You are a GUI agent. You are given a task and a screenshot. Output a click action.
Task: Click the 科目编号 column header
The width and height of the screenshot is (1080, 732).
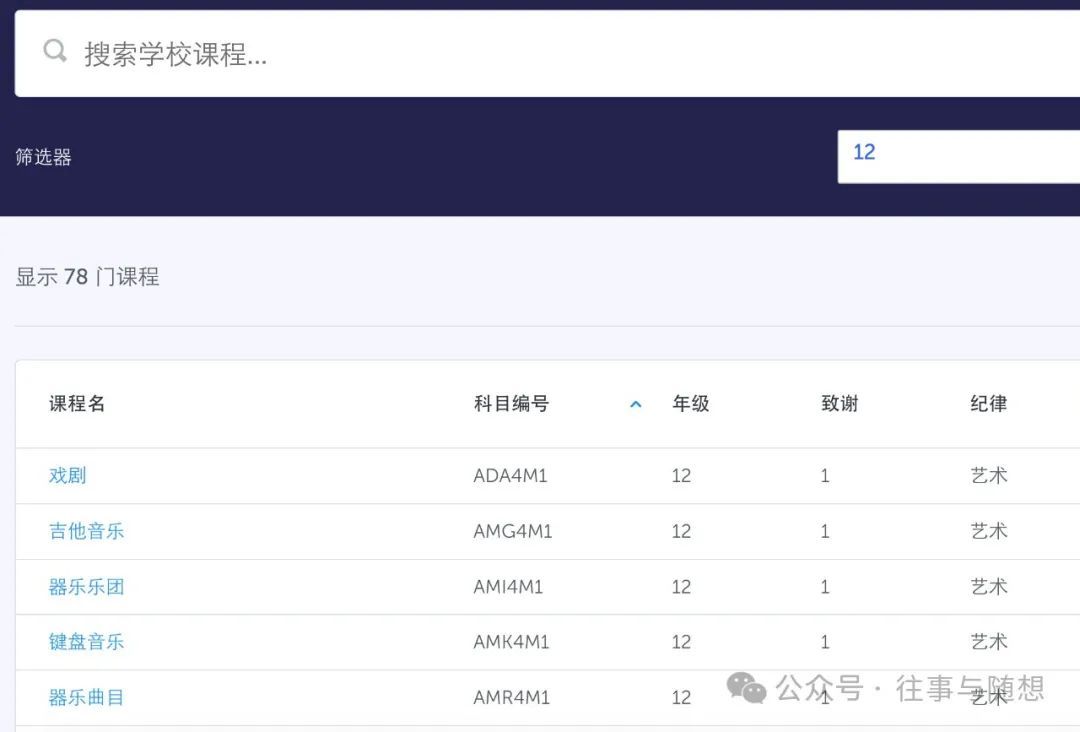[x=511, y=404]
